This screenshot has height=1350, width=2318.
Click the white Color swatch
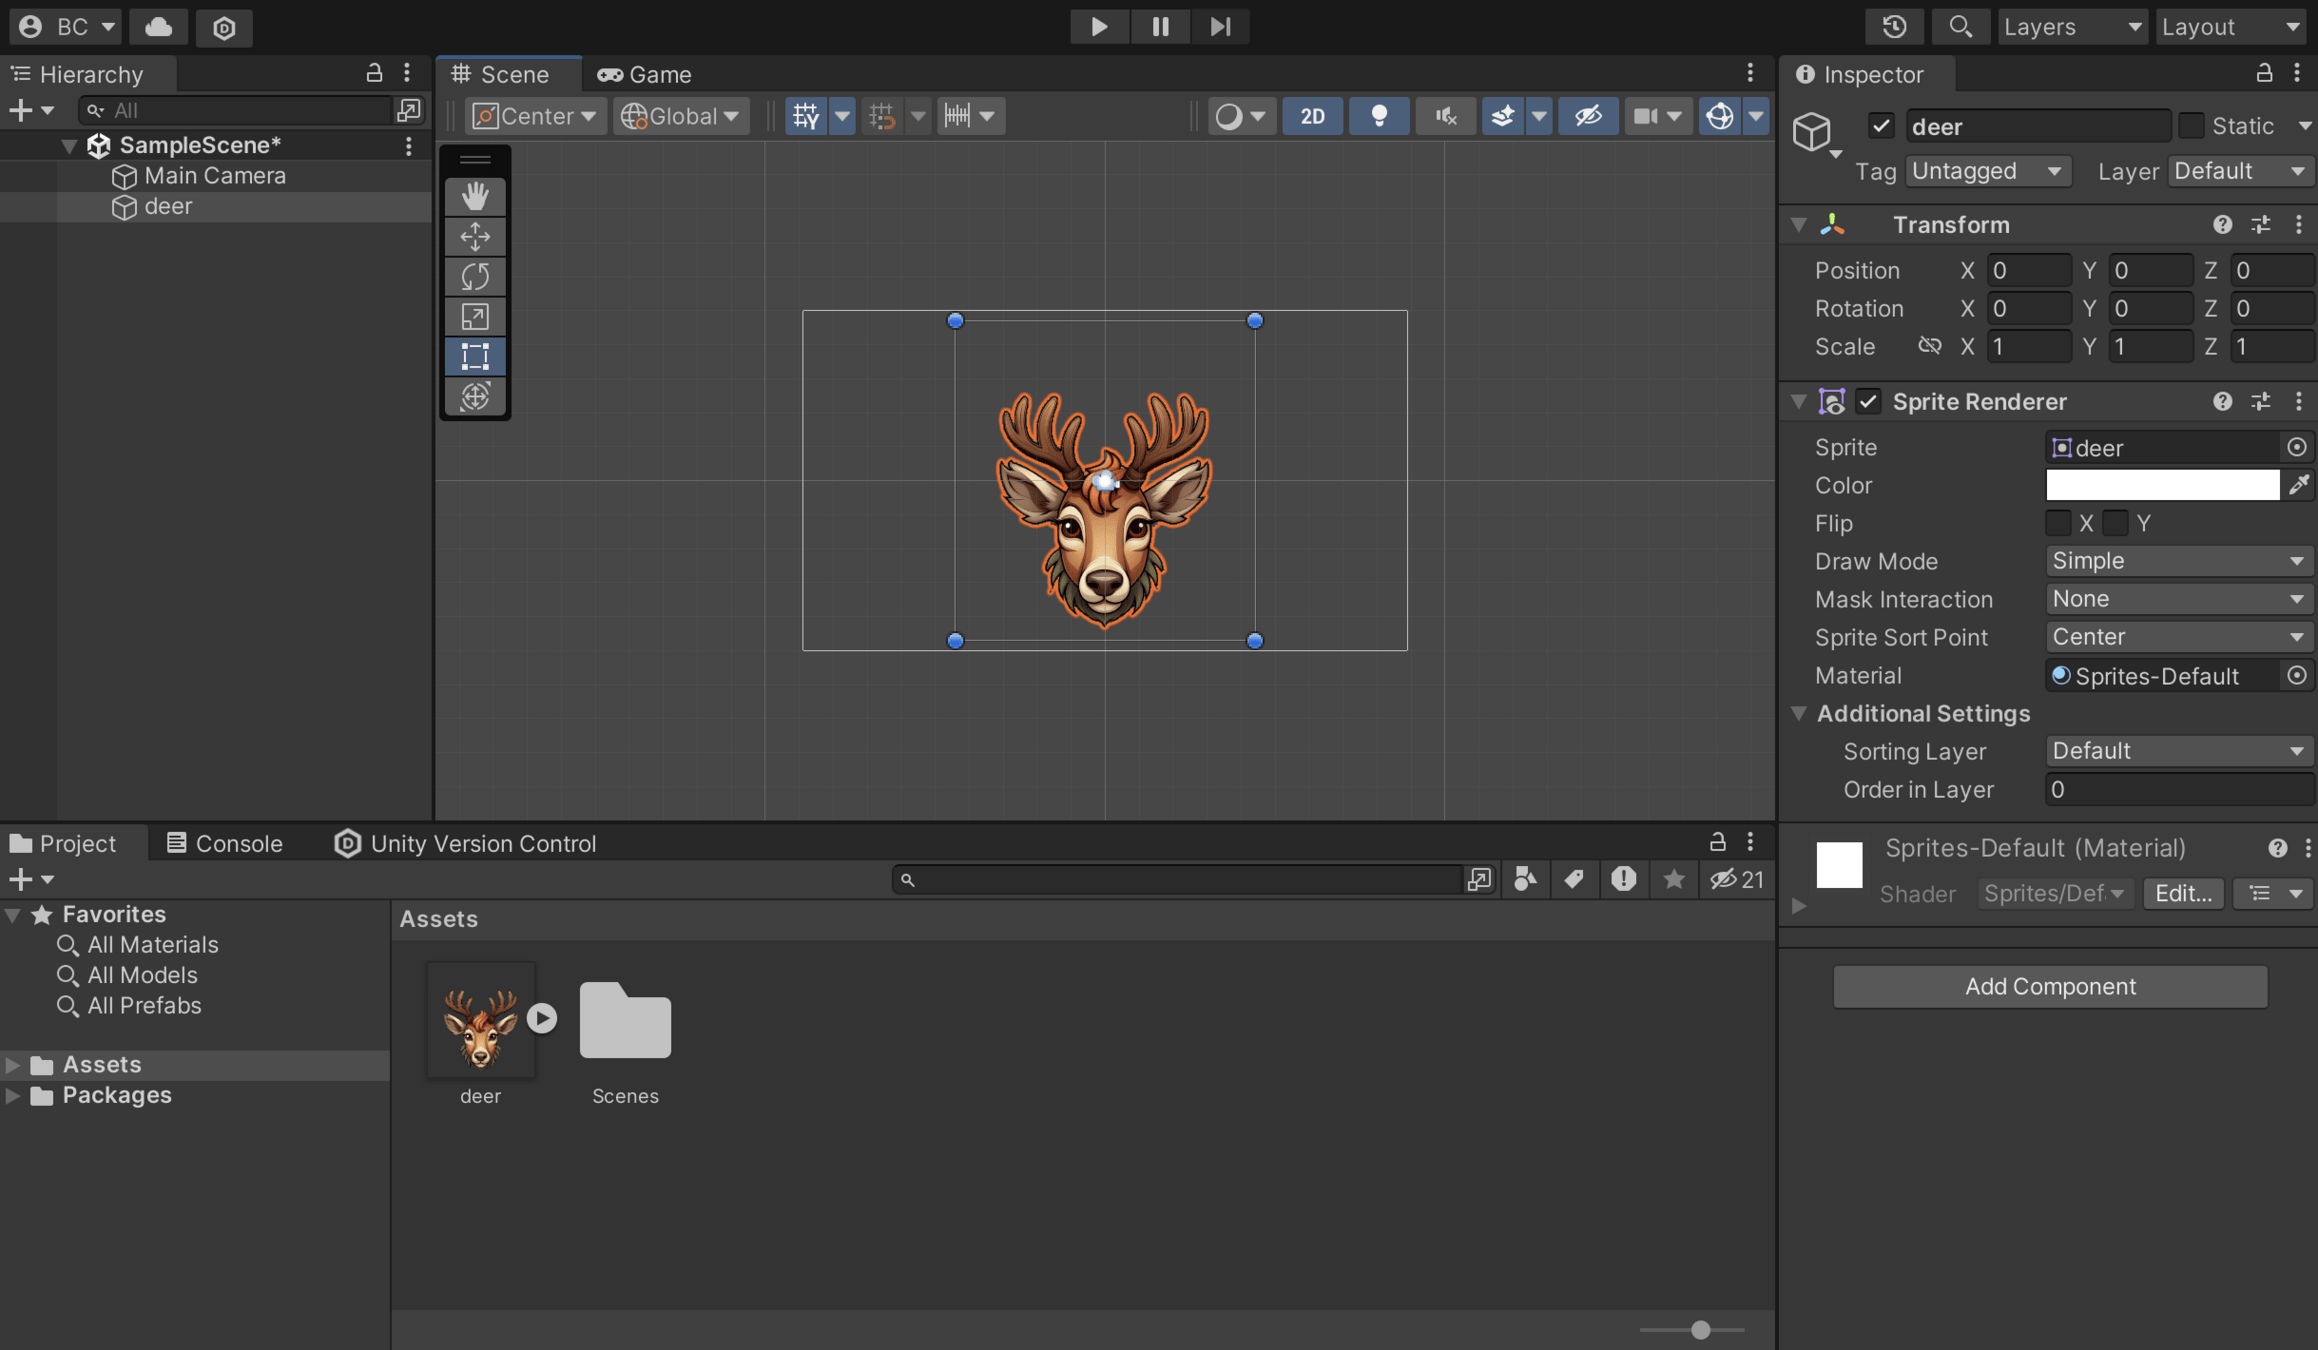pos(2162,485)
